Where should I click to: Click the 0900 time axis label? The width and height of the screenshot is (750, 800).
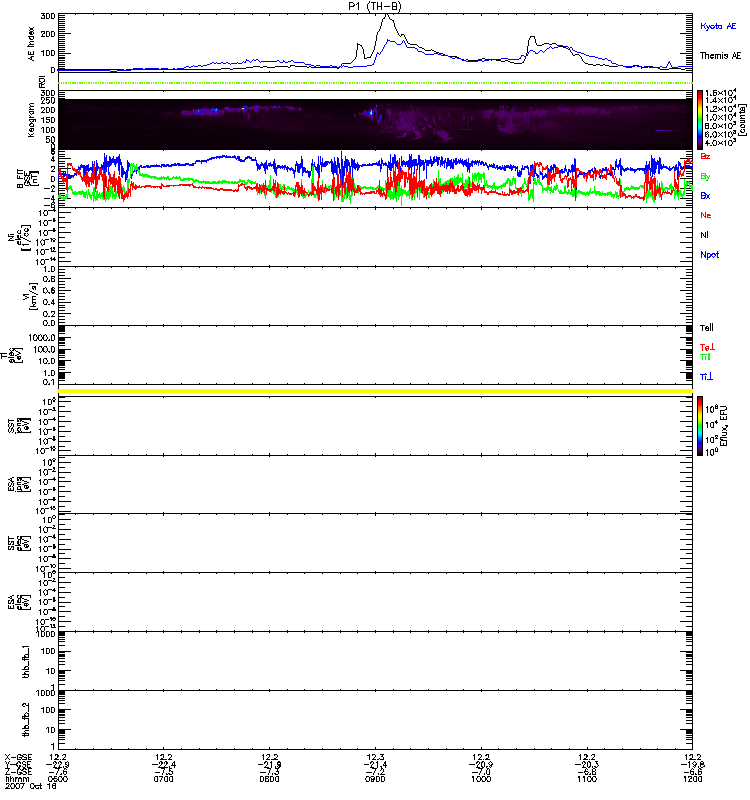tap(375, 779)
